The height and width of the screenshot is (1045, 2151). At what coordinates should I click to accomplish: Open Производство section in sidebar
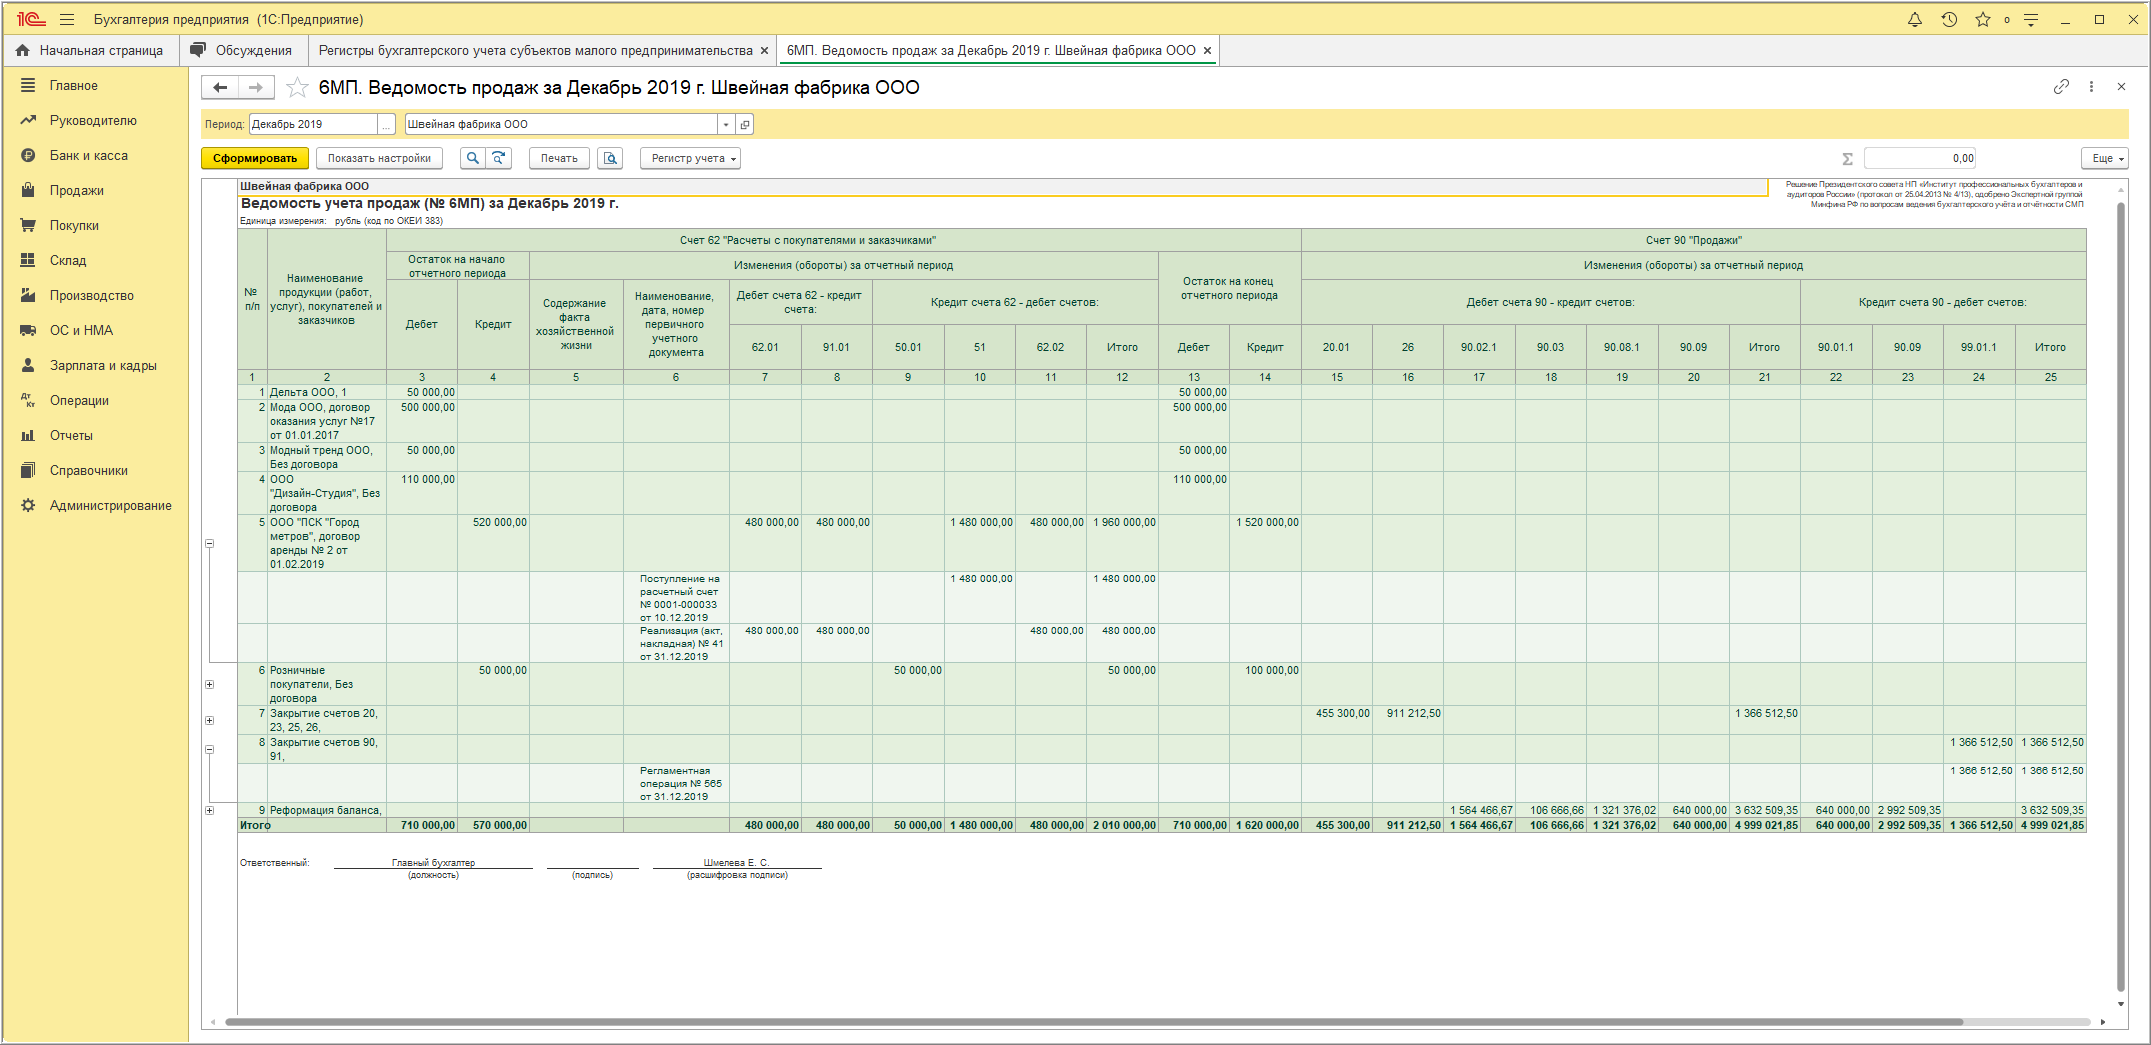click(92, 296)
